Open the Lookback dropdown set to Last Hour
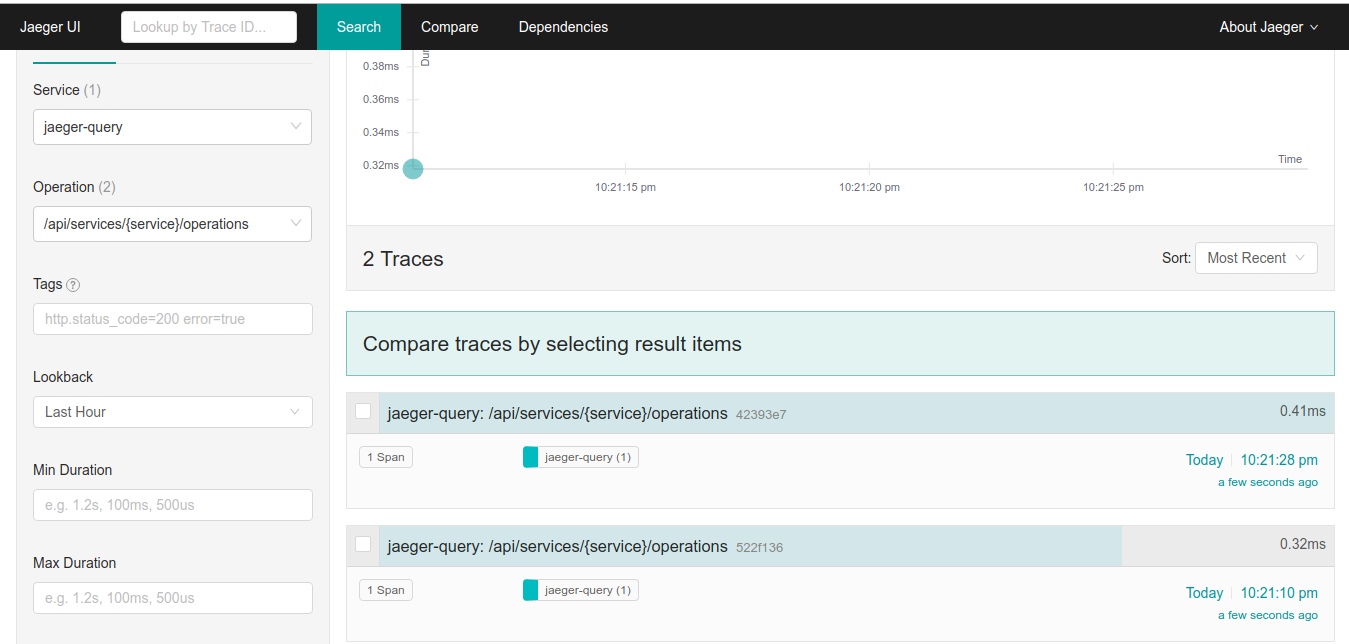This screenshot has height=644, width=1349. tap(172, 412)
